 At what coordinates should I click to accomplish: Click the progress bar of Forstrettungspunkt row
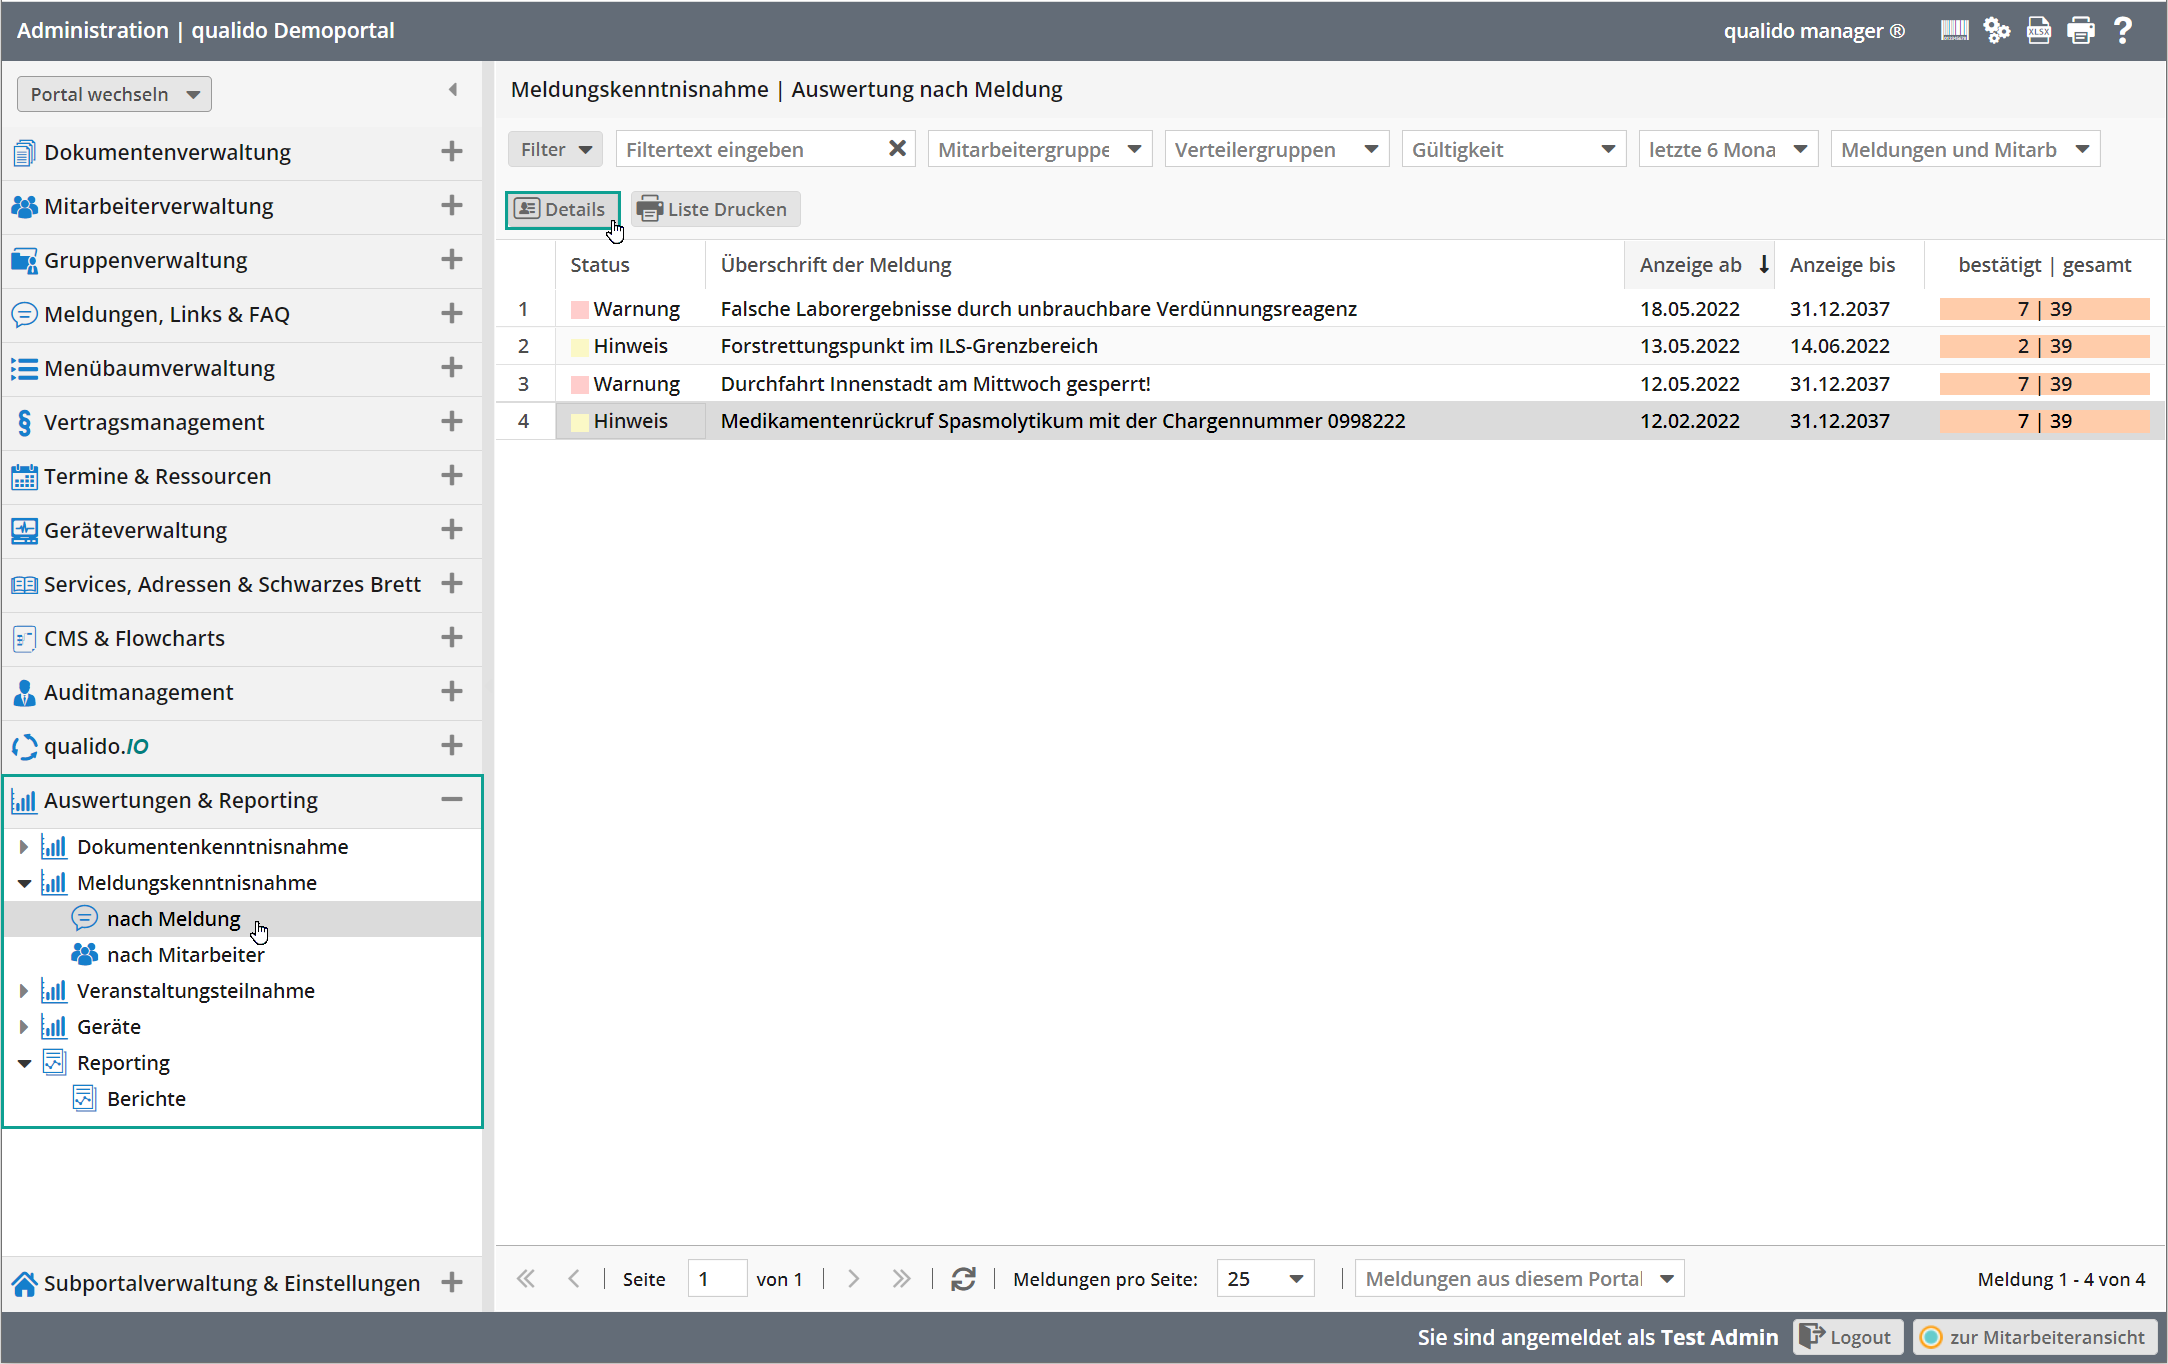(x=2045, y=346)
